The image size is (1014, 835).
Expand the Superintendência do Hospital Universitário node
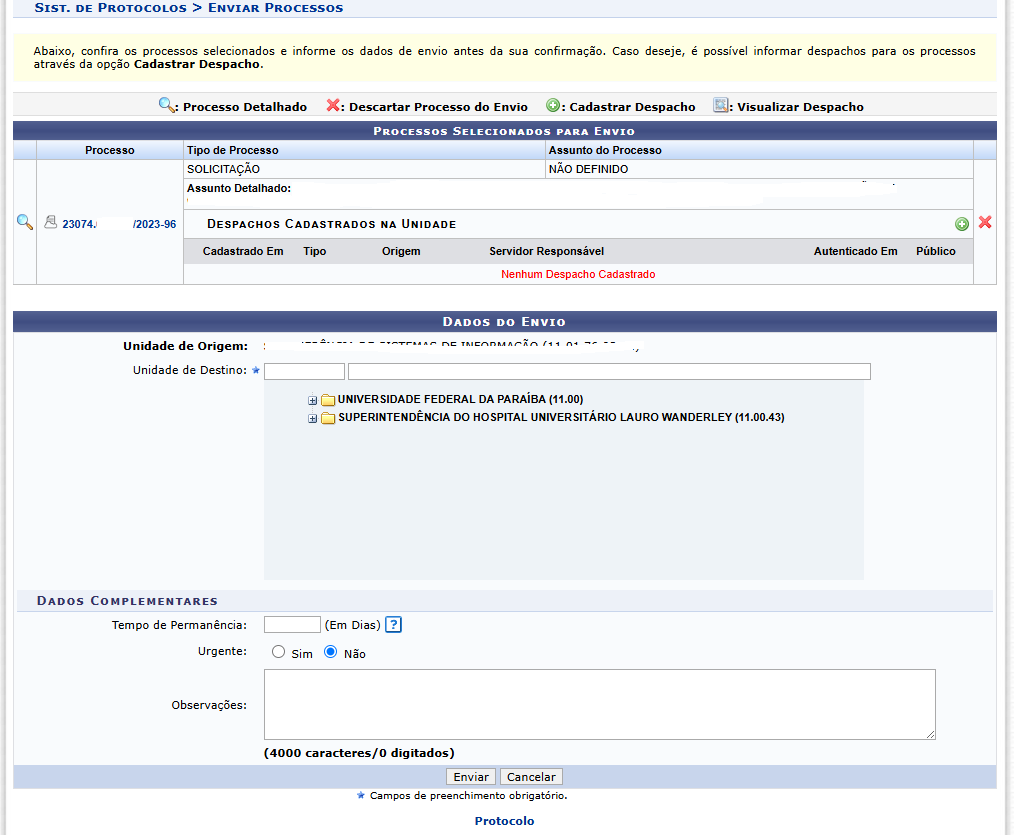pos(313,418)
